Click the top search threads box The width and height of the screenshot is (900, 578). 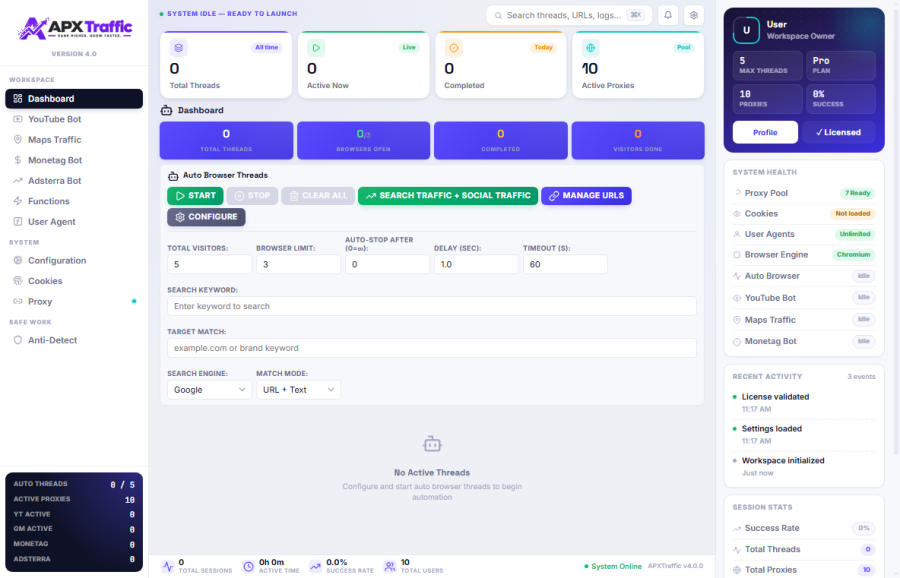569,15
